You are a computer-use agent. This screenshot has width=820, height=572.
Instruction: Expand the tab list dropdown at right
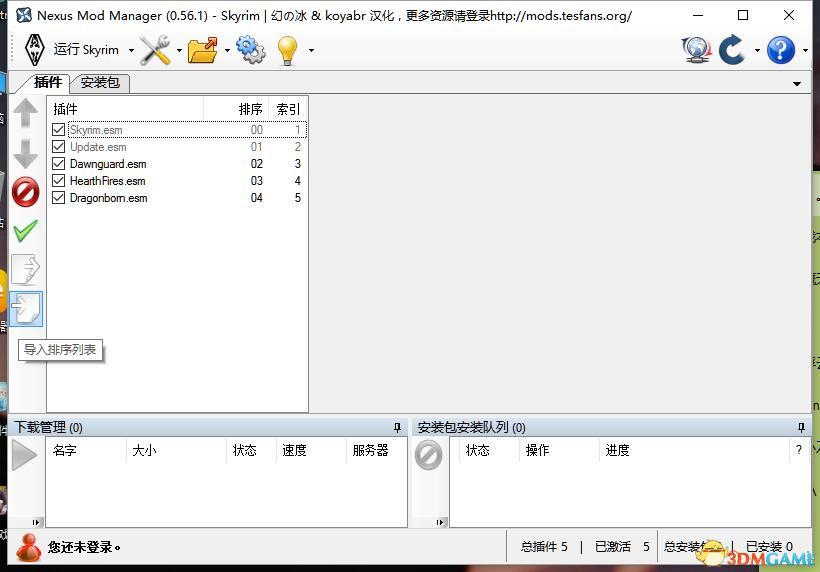tap(797, 84)
